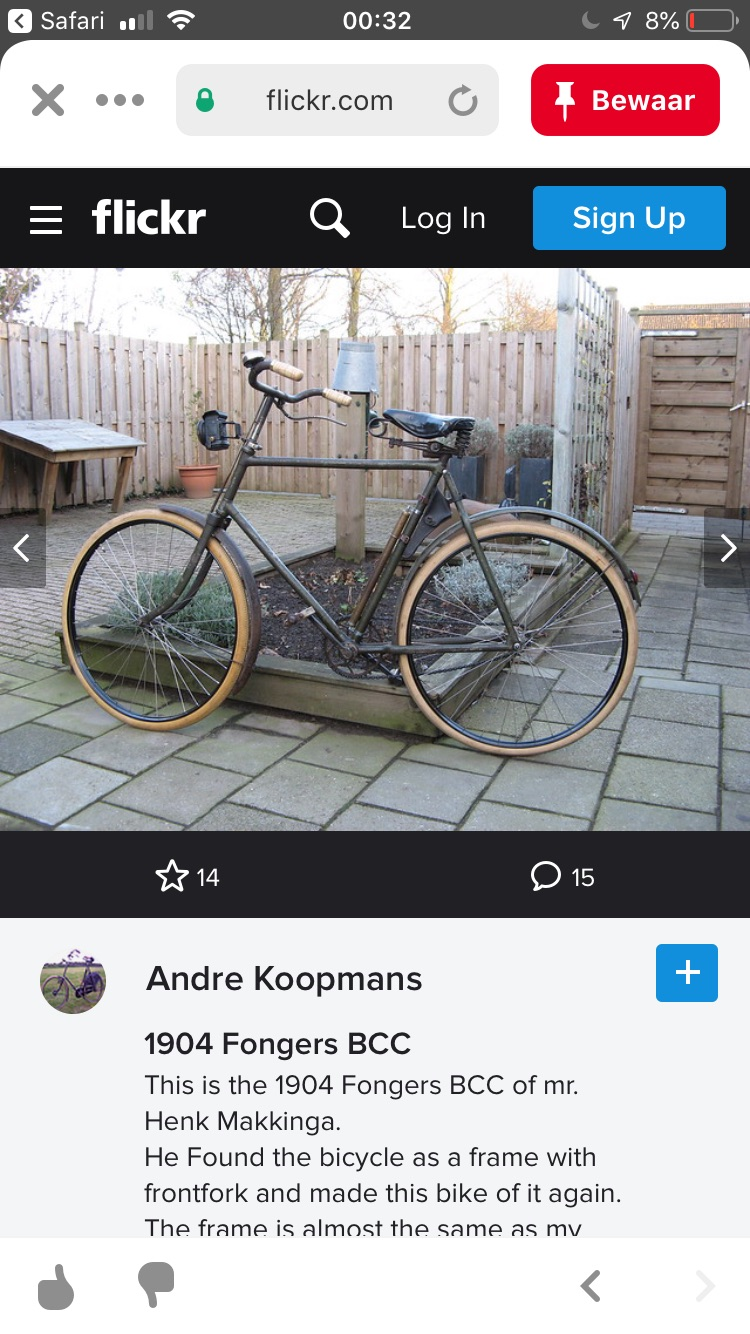
Task: Open the Flickr hamburger menu
Action: point(46,219)
